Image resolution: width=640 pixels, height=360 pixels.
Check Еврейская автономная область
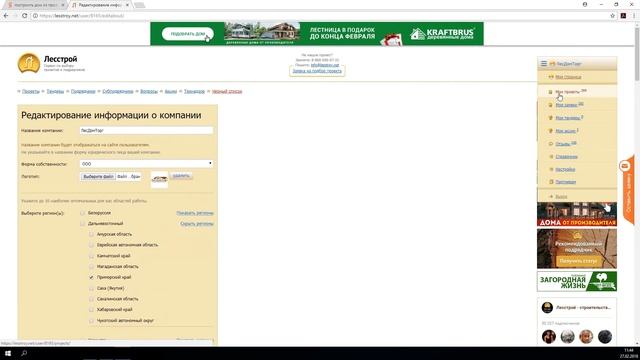91,245
